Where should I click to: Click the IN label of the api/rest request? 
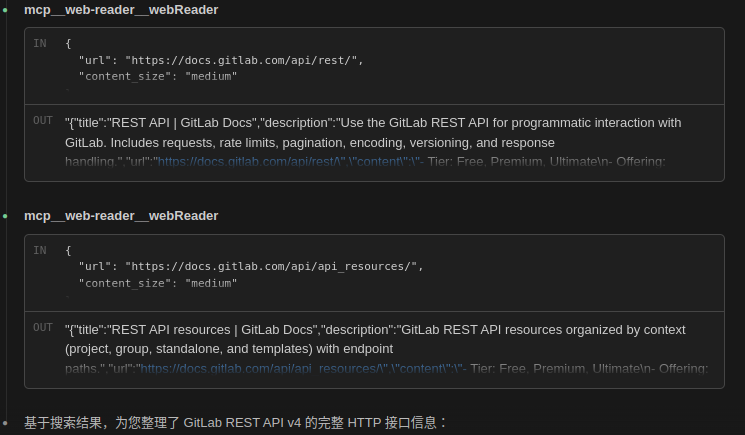40,44
